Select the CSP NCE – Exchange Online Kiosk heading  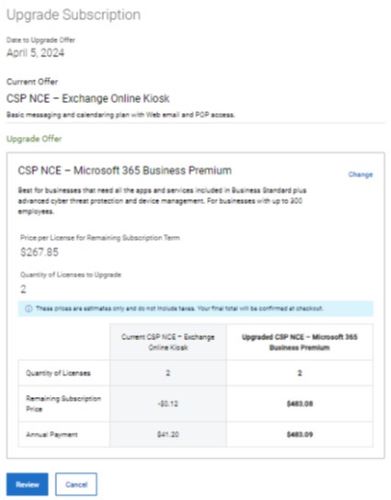coord(88,98)
